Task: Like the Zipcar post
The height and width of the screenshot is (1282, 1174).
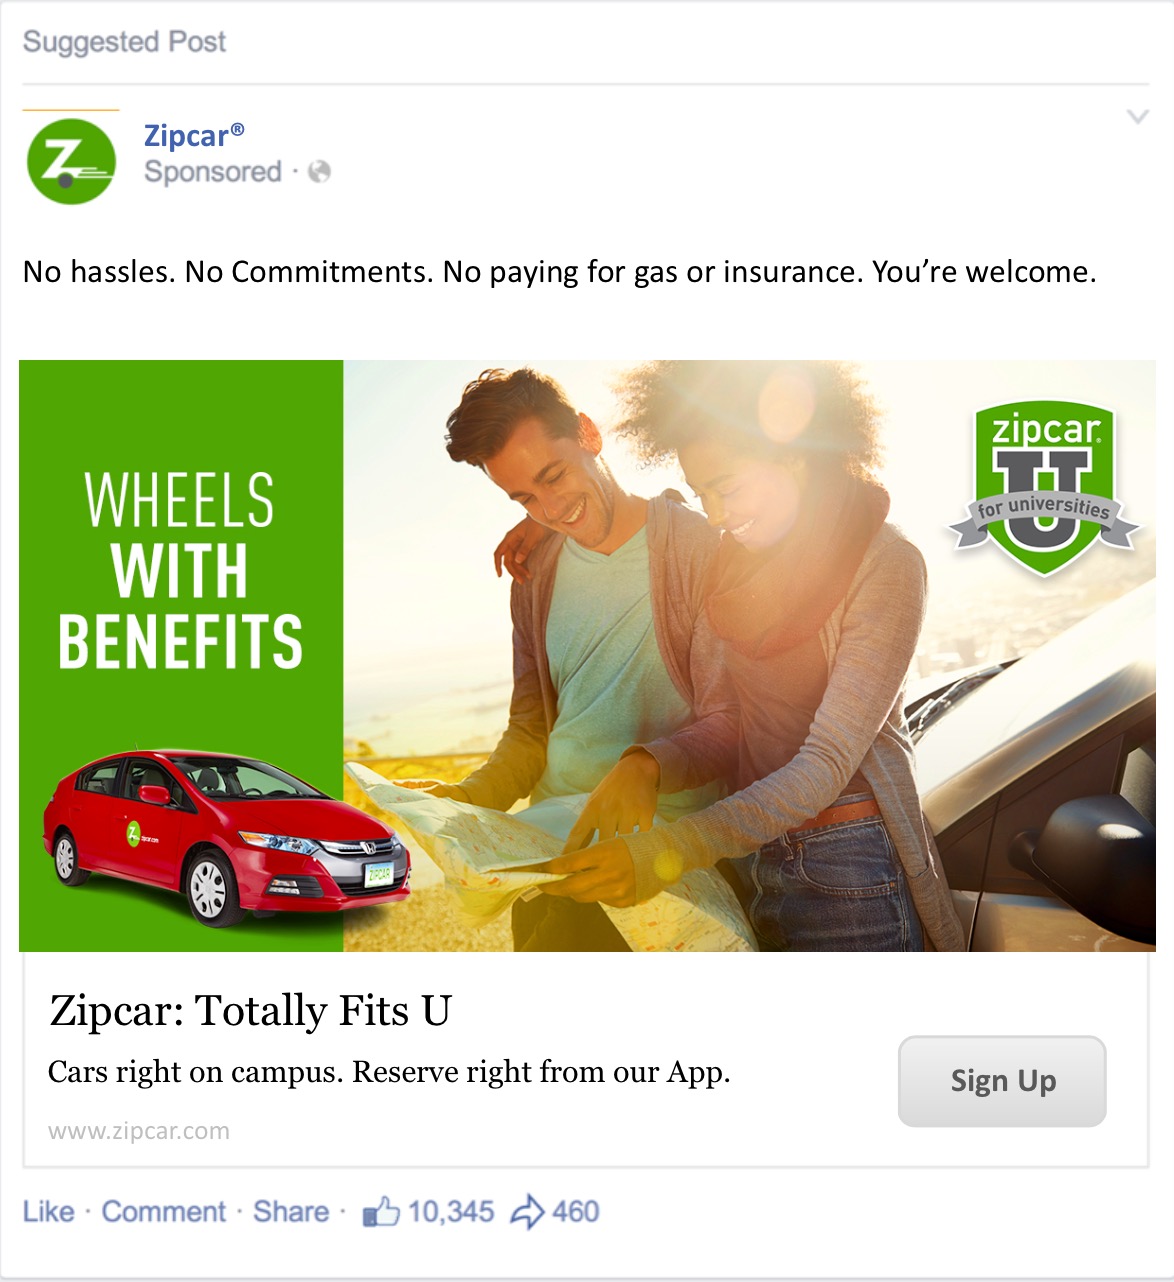Action: tap(49, 1212)
